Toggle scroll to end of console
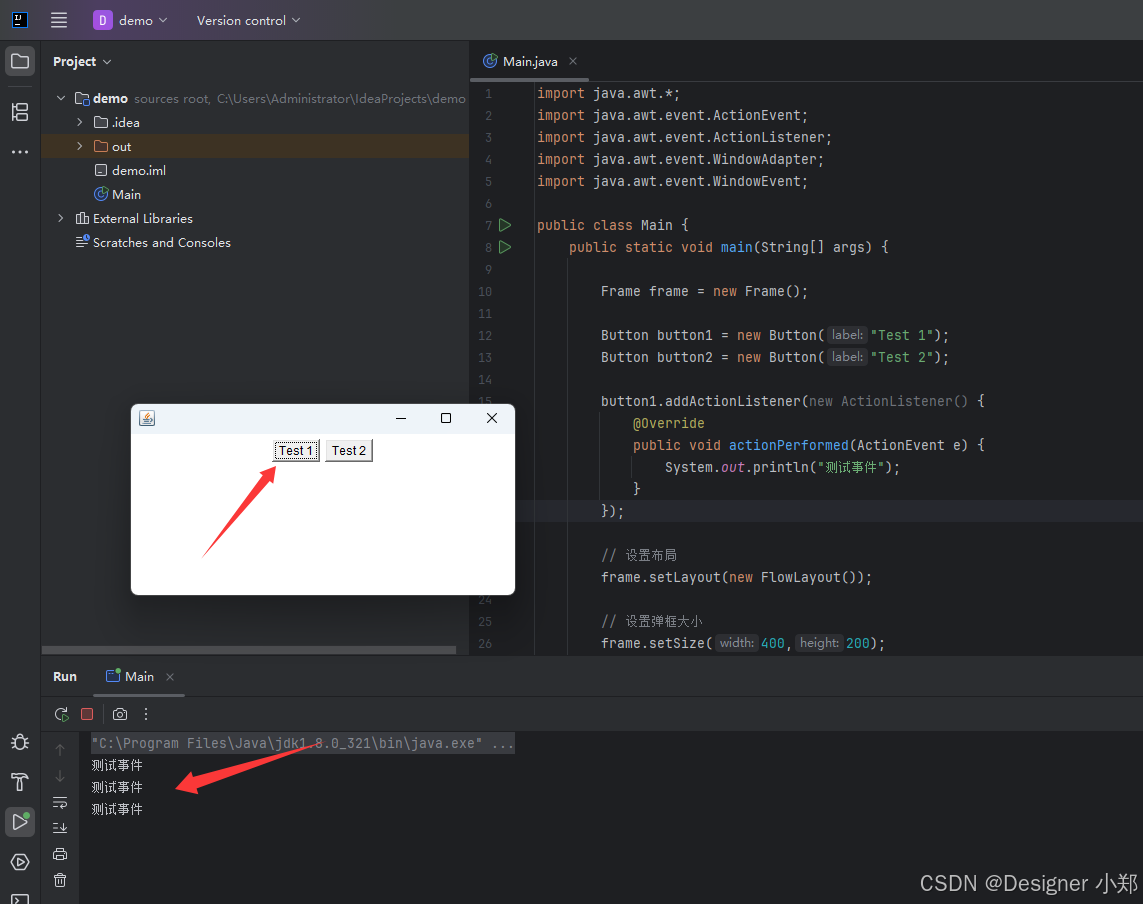1143x904 pixels. (x=60, y=827)
